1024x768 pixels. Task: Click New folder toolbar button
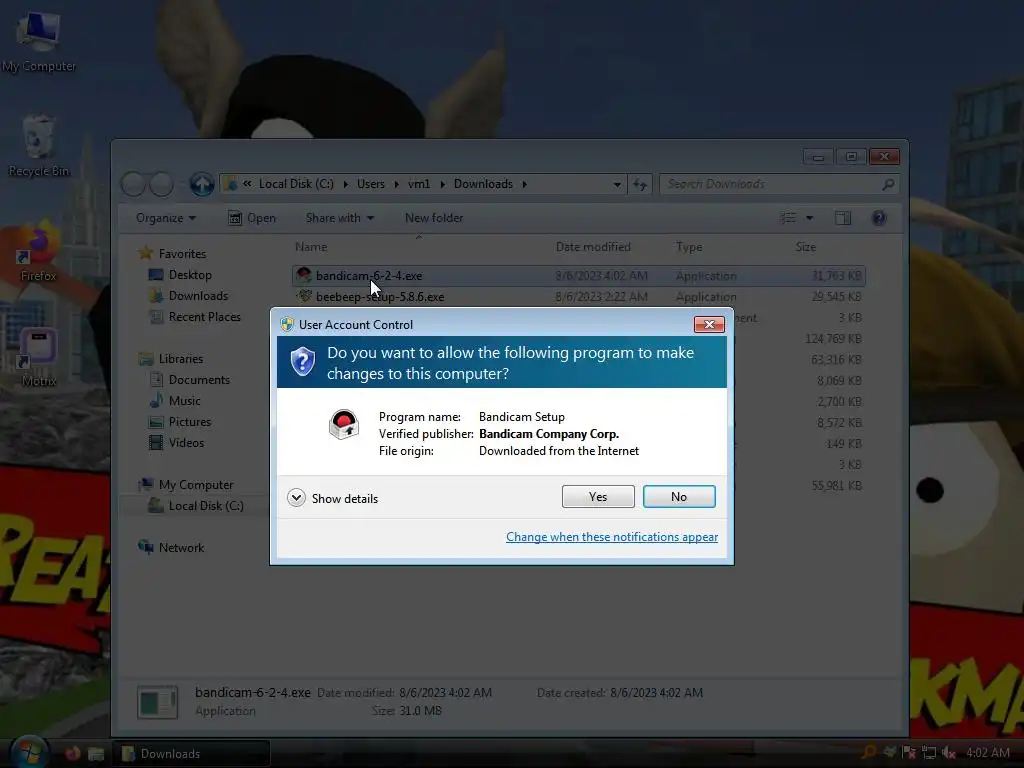click(x=434, y=218)
